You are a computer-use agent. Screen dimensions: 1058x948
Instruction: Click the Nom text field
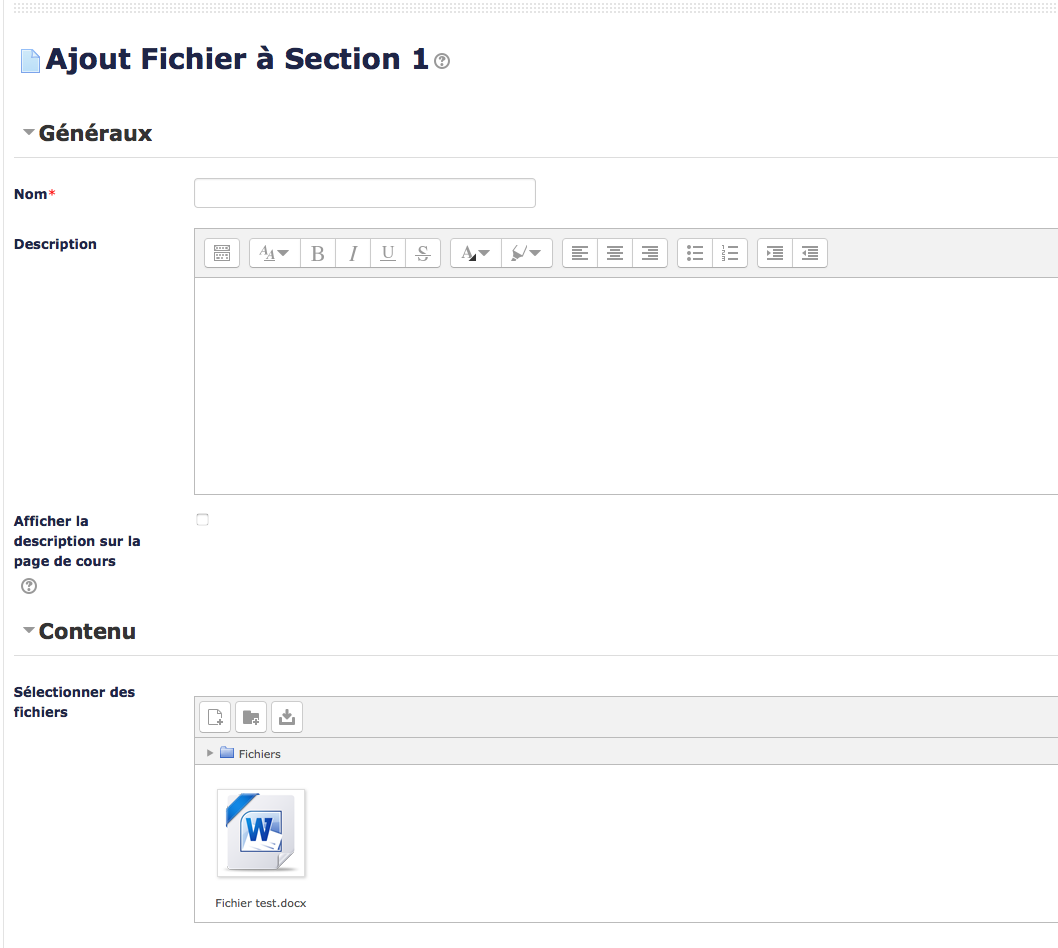[364, 193]
